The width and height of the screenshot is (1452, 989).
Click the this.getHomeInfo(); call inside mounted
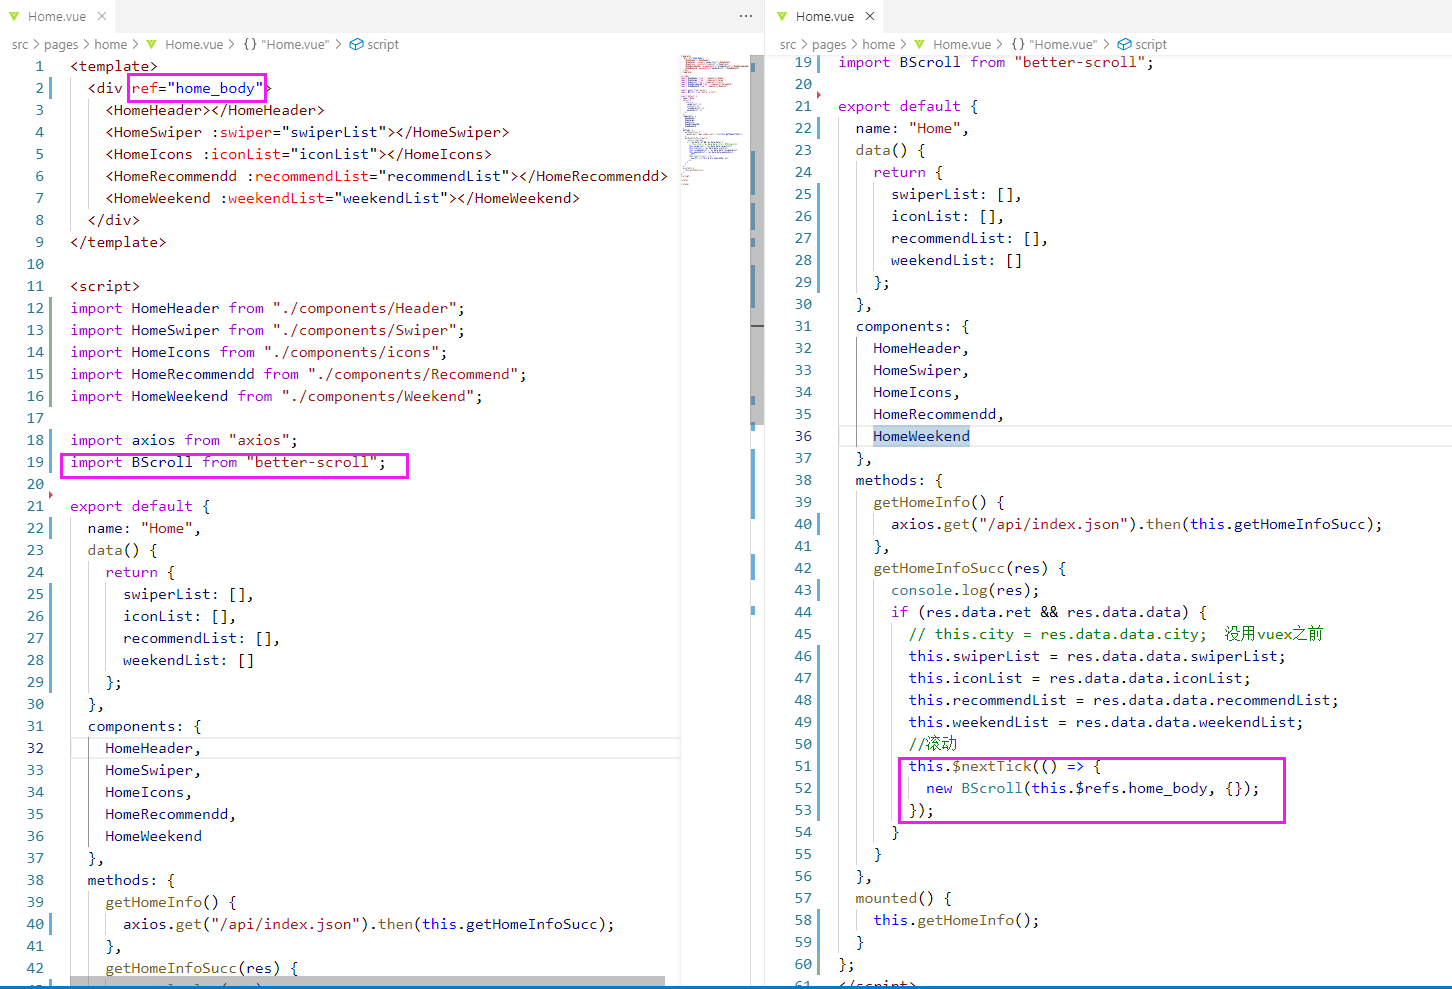tap(956, 920)
